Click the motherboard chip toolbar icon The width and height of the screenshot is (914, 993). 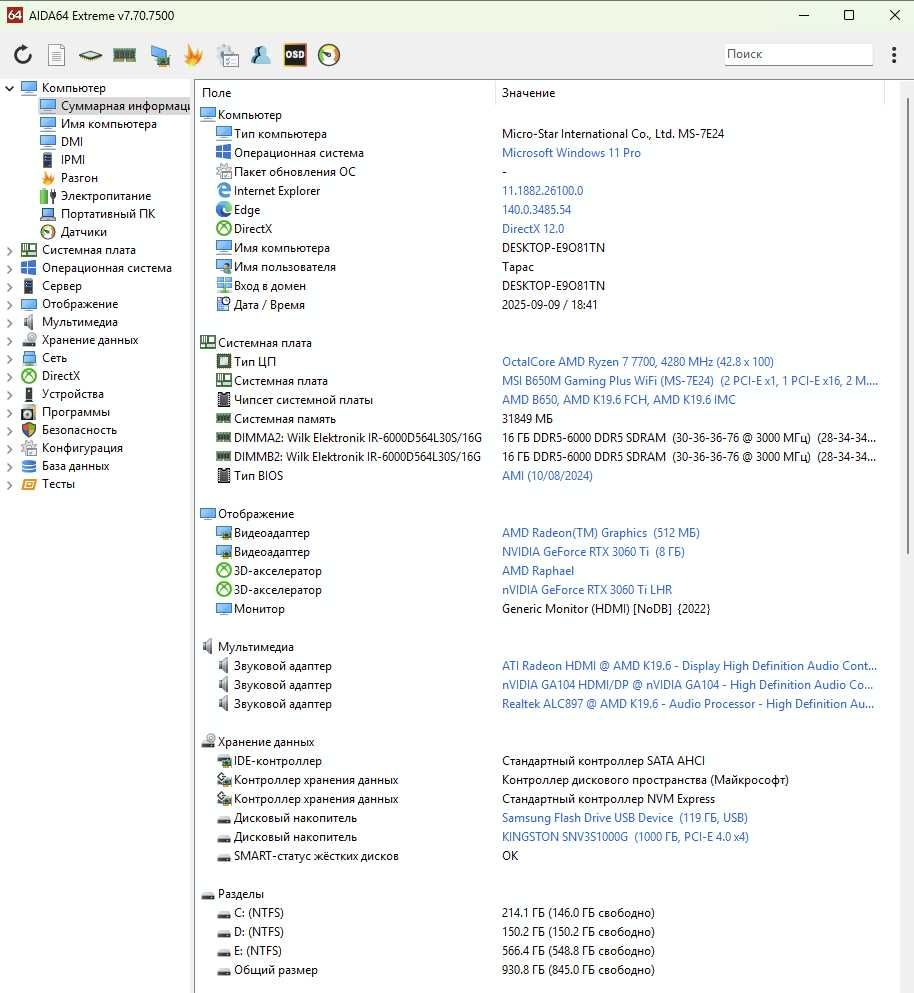tap(91, 55)
